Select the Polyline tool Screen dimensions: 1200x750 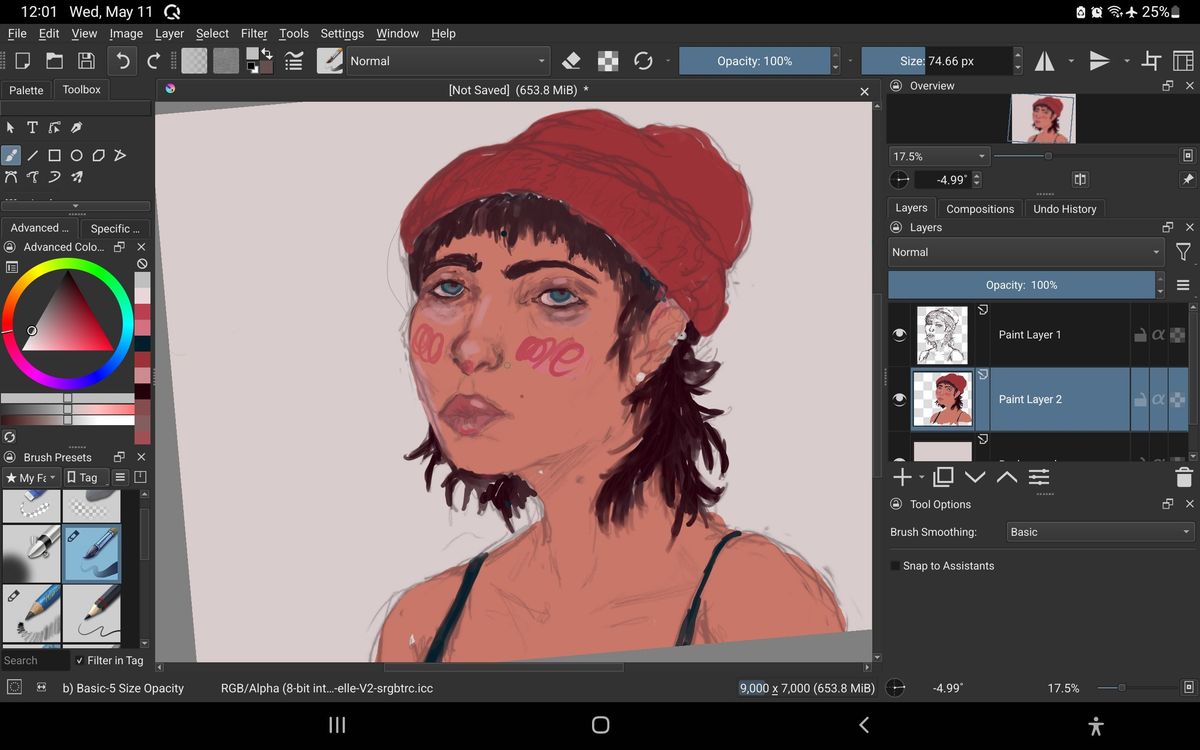tap(120, 155)
